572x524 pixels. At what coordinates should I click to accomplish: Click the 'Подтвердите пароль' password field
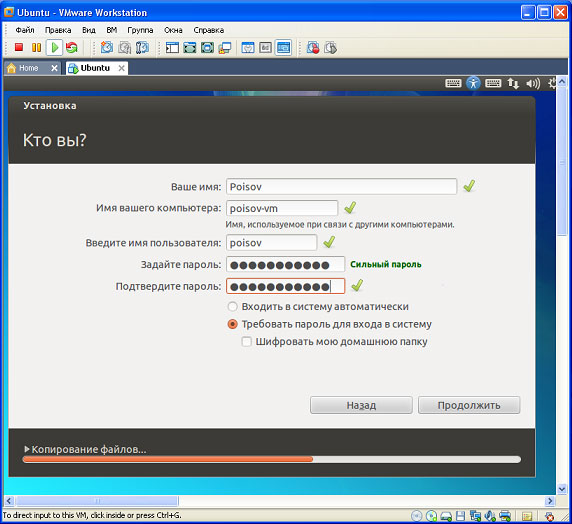click(285, 286)
